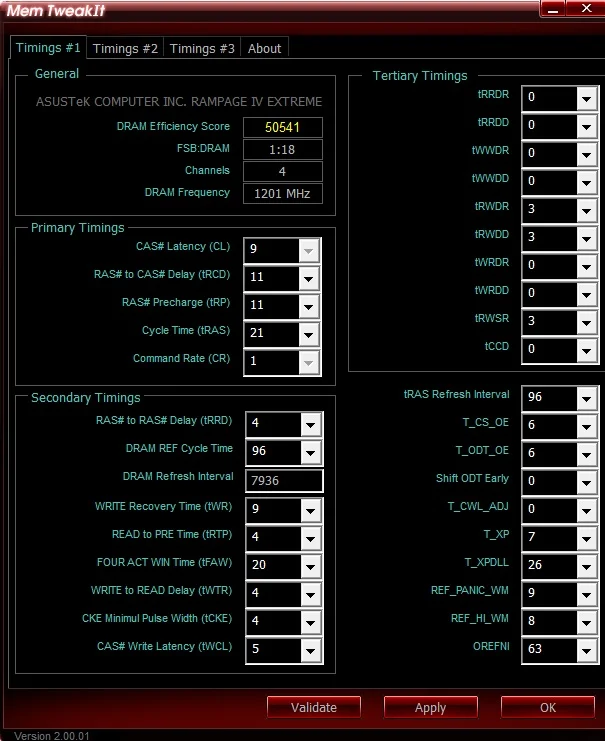The image size is (605, 741).
Task: Click the DRAM Refresh Interval field
Action: [x=284, y=481]
